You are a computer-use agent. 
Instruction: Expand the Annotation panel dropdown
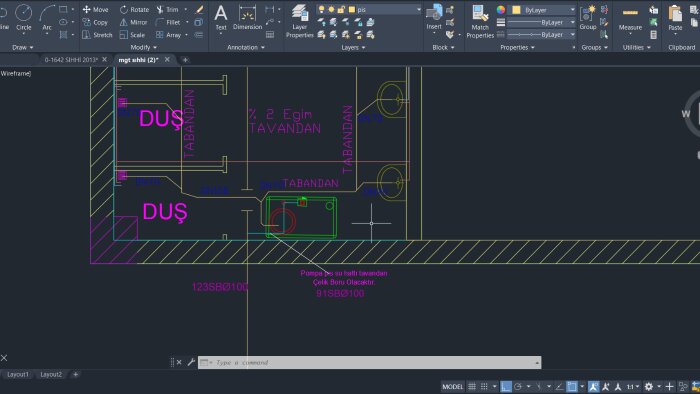(246, 47)
